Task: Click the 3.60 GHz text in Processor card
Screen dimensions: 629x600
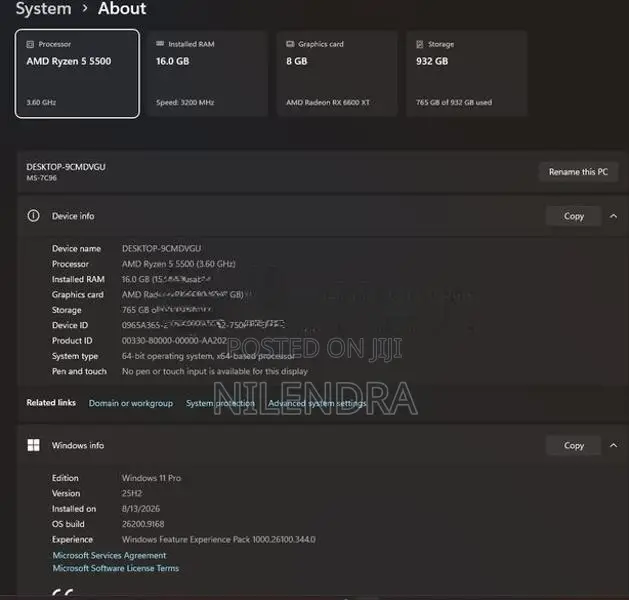Action: click(41, 102)
